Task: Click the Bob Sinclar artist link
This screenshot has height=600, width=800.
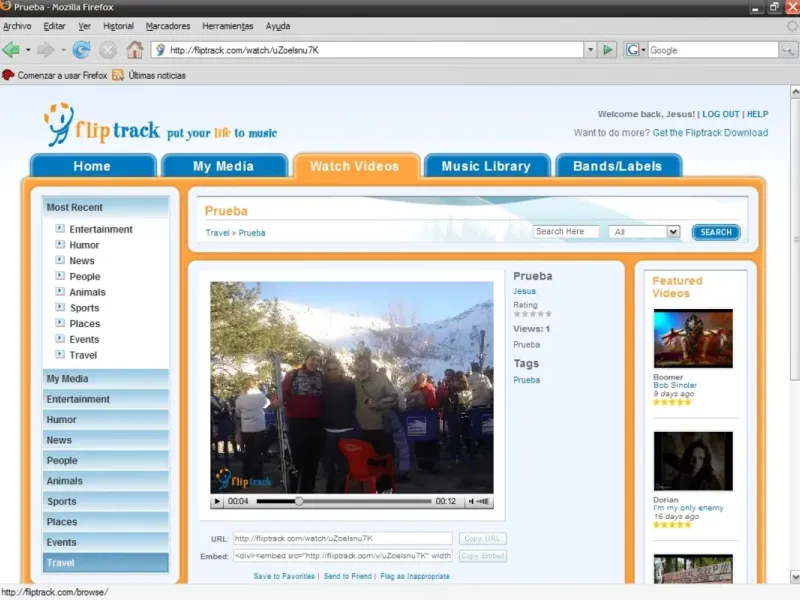Action: click(x=674, y=385)
